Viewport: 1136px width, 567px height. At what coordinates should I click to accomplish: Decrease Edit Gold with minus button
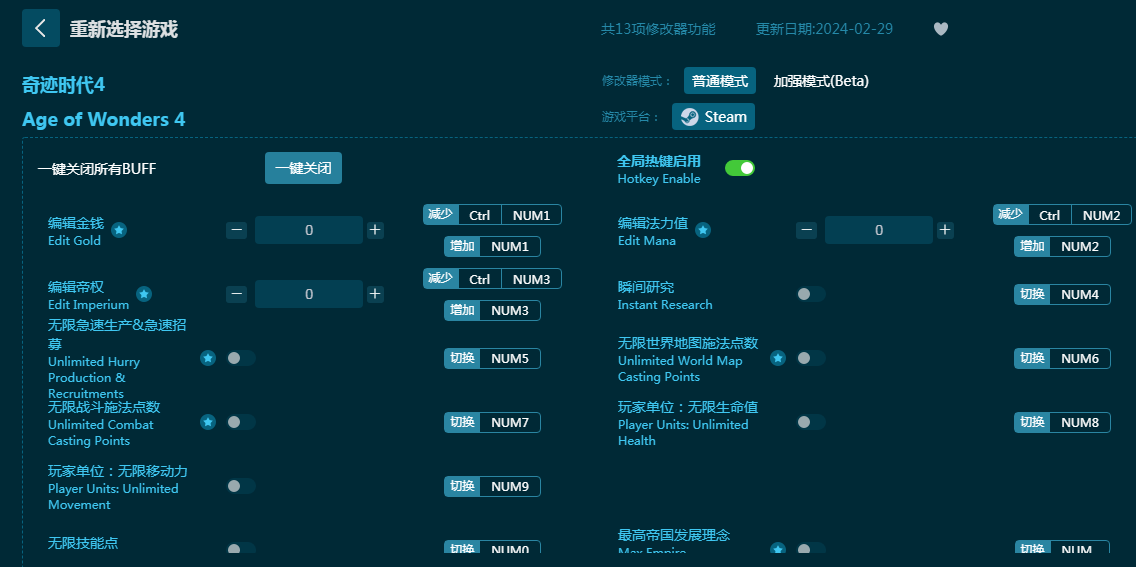(236, 230)
